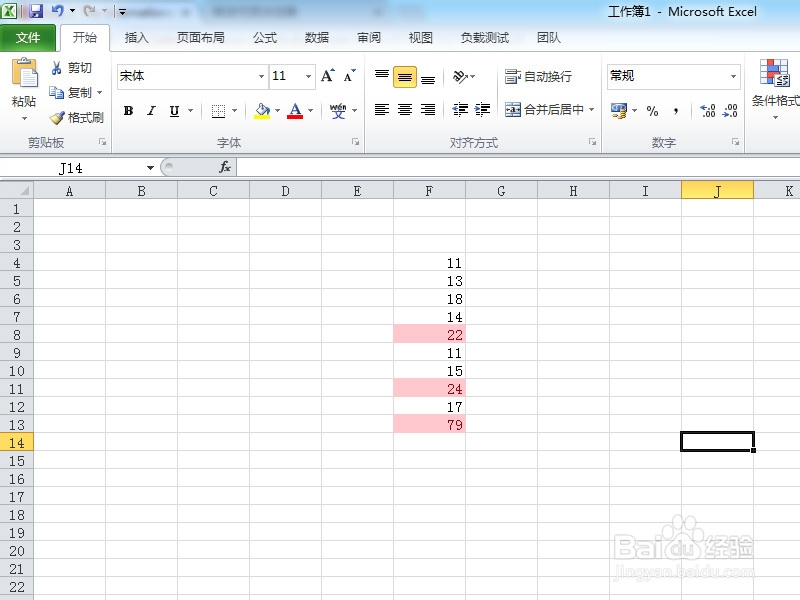Click the Undo arrow icon

[57, 9]
